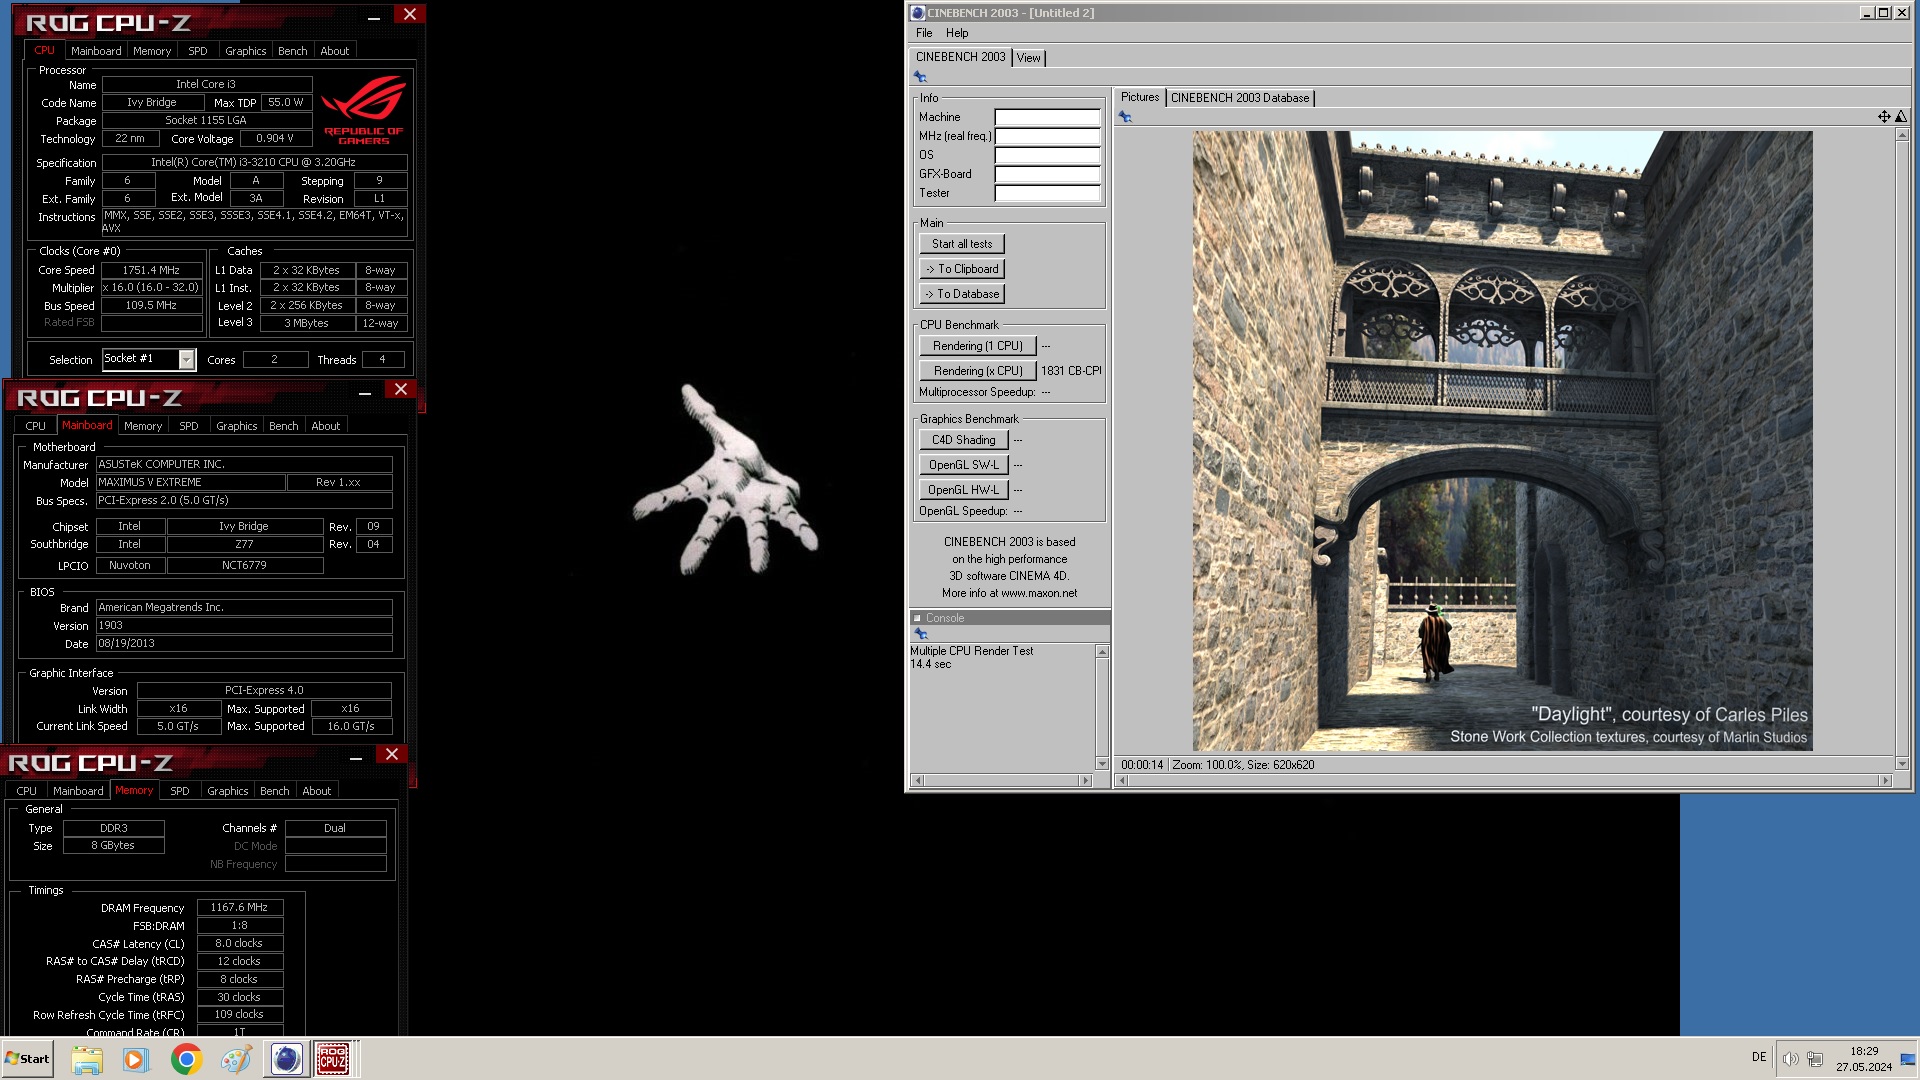This screenshot has height=1080, width=1920.
Task: Click the Intel(R) Core i3-3210 specification text
Action: pyautogui.click(x=254, y=162)
